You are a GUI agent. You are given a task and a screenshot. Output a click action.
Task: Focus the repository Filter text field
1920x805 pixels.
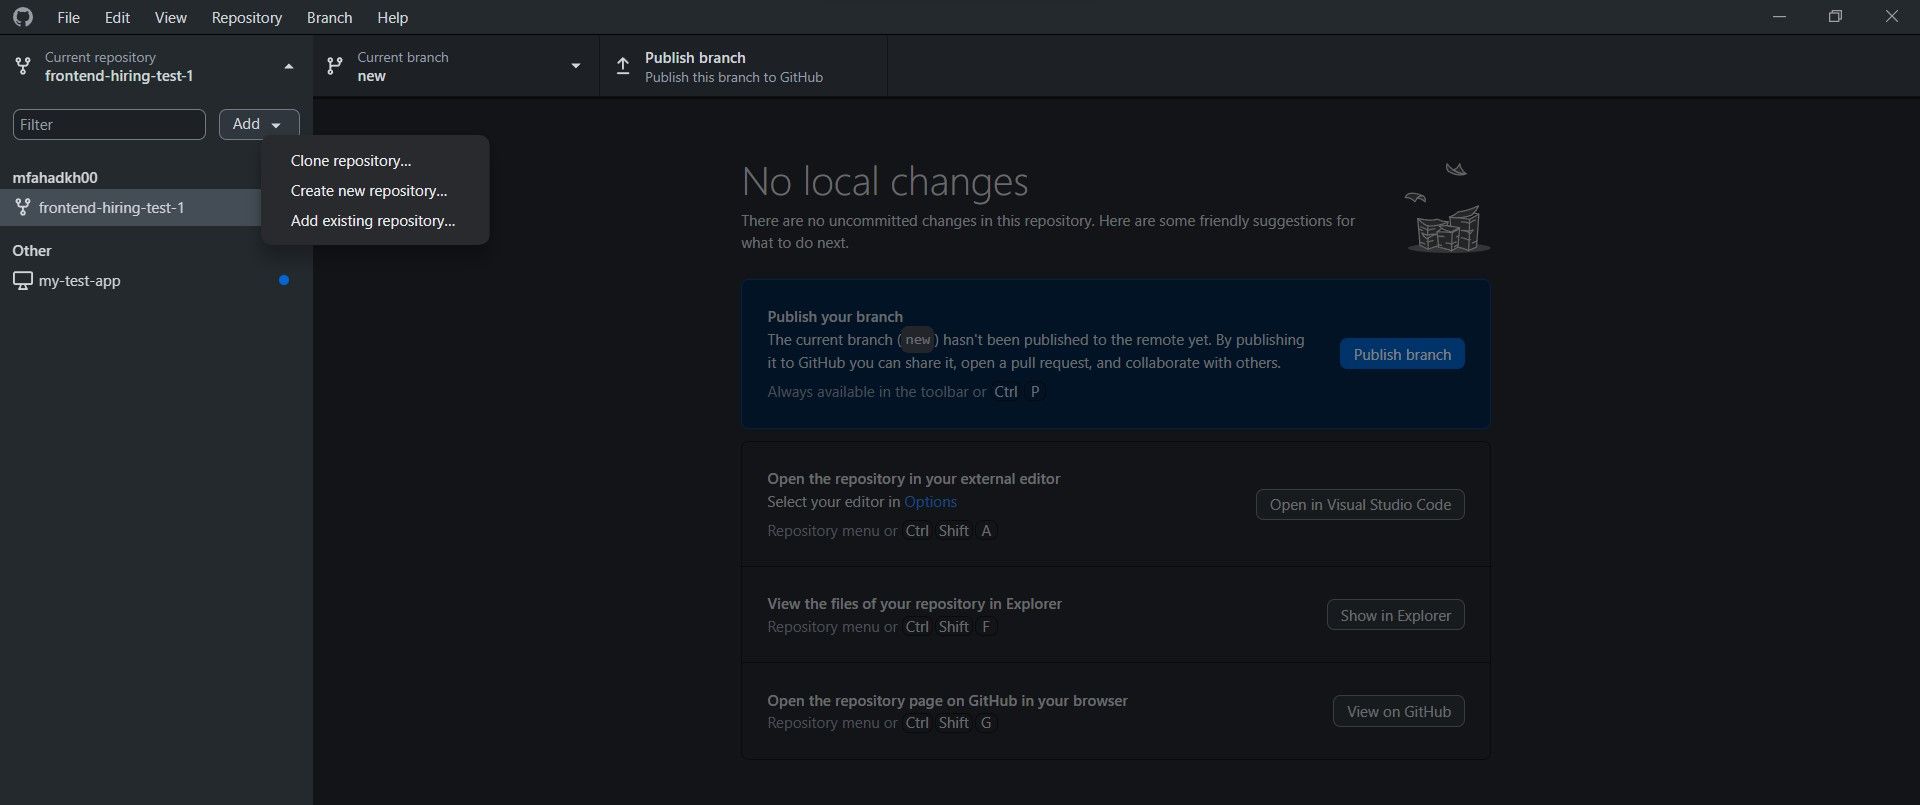coord(109,125)
